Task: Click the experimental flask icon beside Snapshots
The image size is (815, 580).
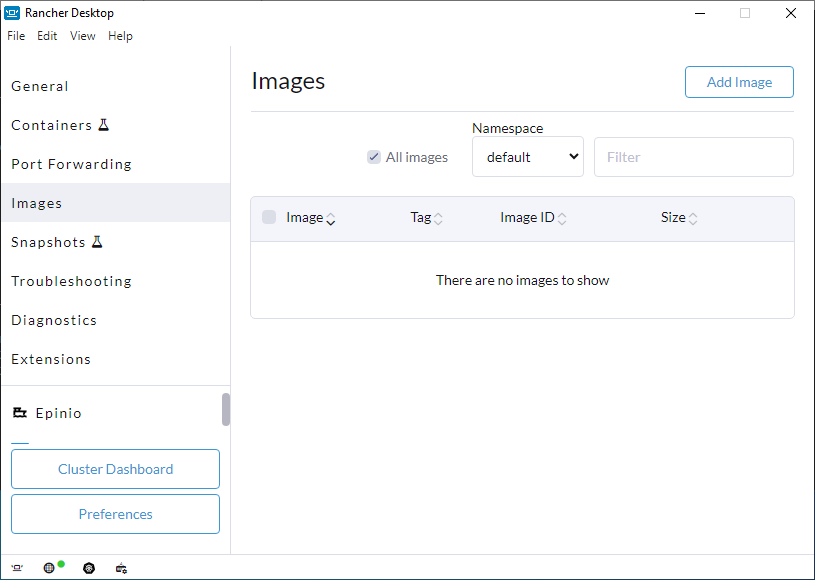Action: point(97,242)
